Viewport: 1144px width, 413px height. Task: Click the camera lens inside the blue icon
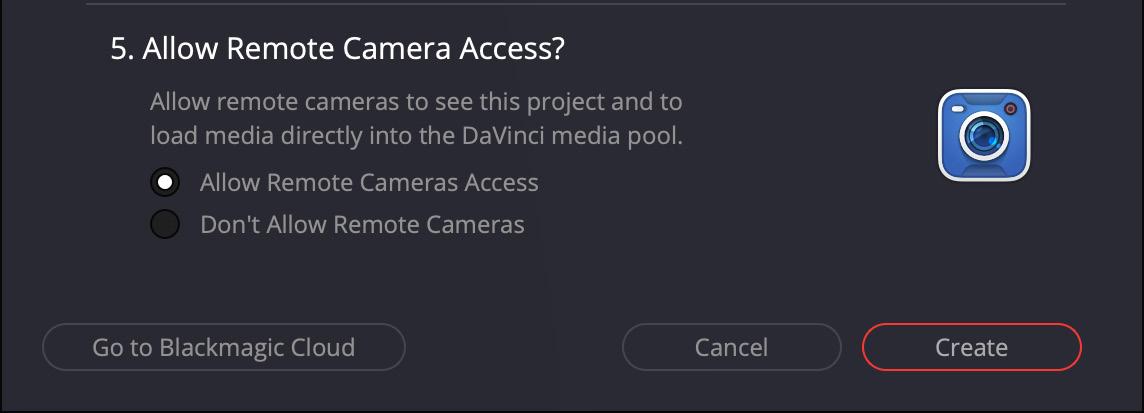click(x=984, y=137)
